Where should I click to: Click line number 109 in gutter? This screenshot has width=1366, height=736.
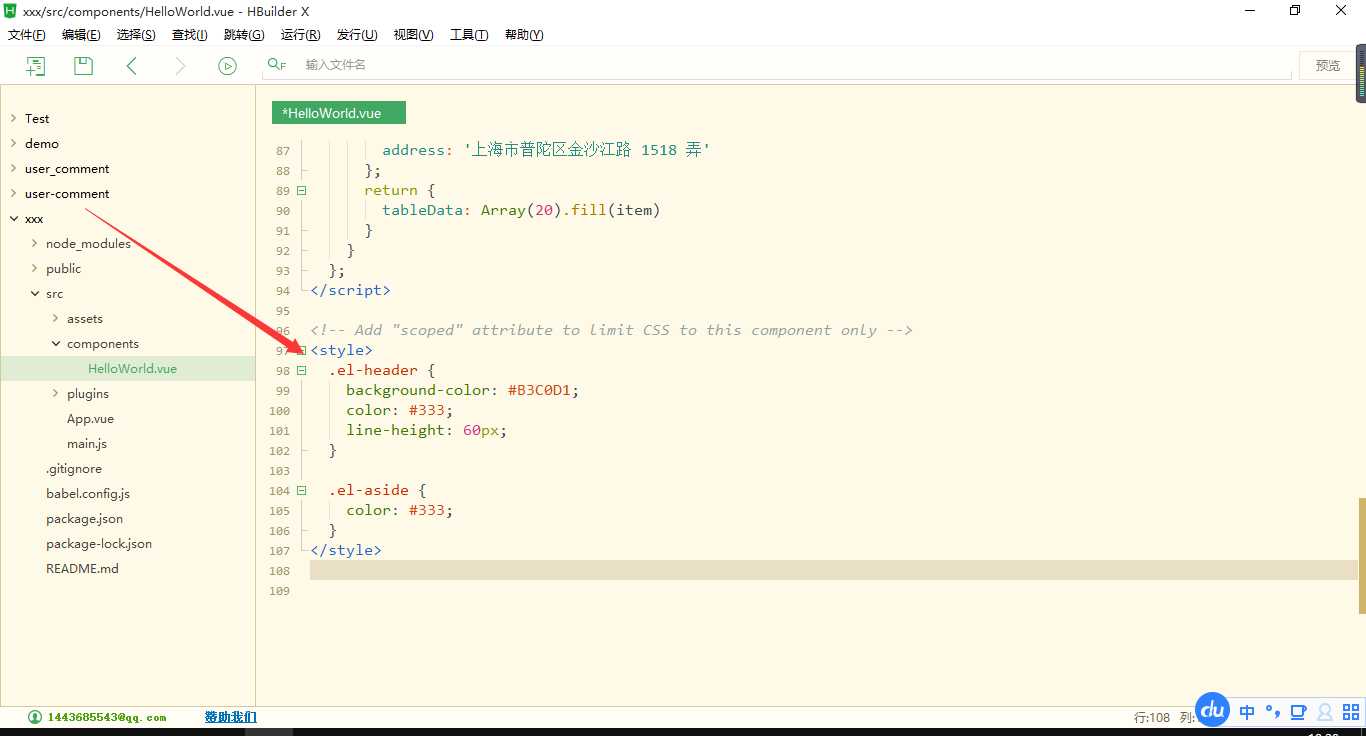[280, 591]
